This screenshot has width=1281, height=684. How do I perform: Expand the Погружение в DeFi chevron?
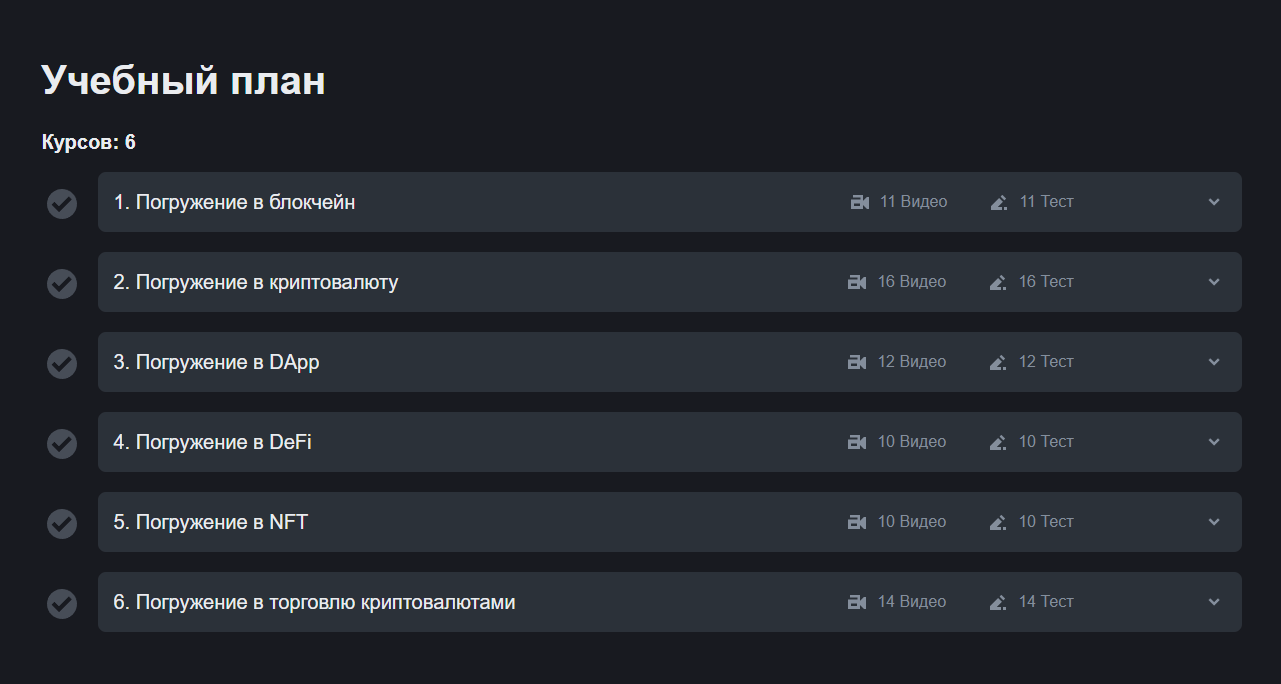tap(1214, 442)
